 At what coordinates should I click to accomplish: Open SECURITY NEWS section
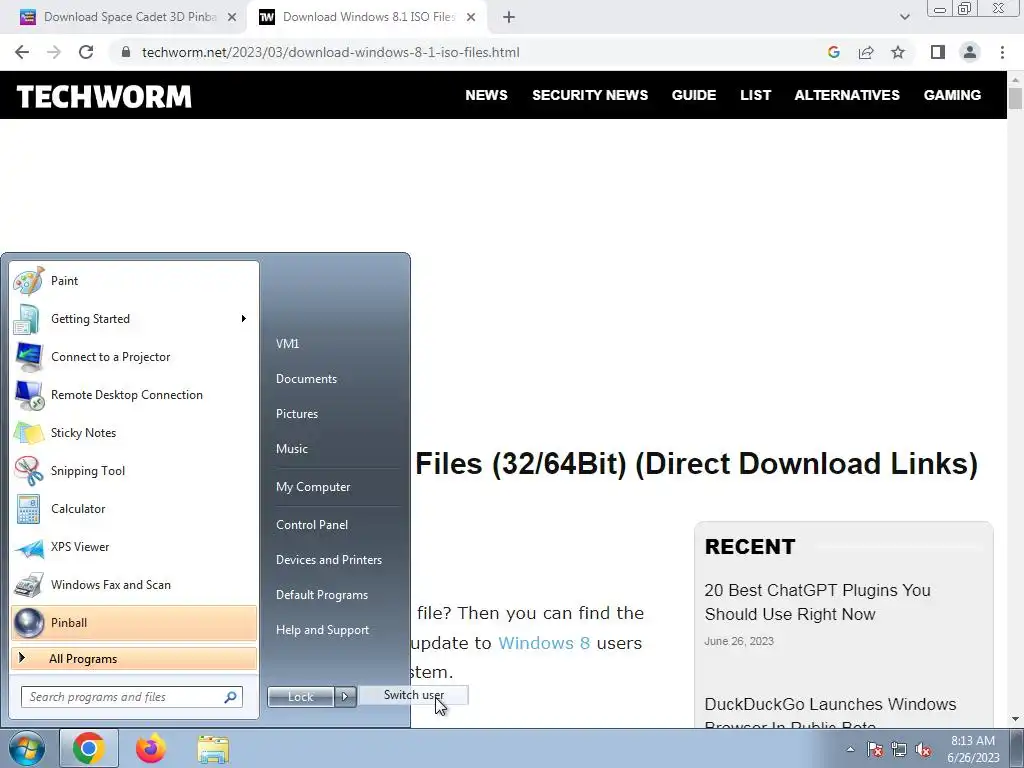point(590,95)
